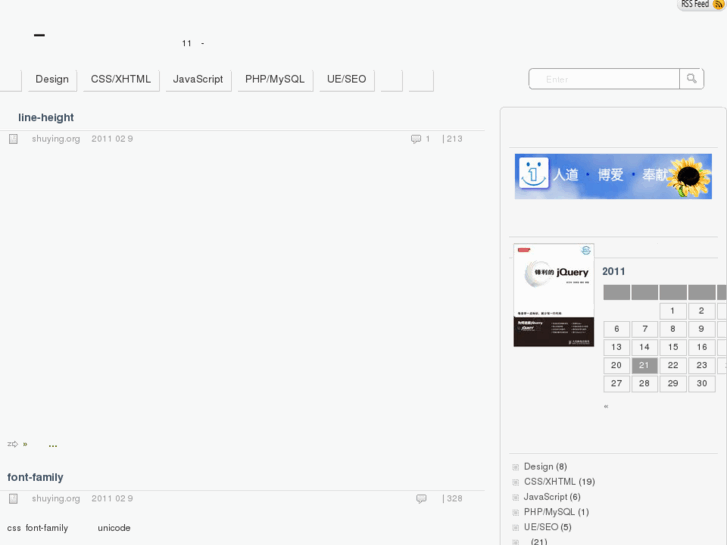Screen dimensions: 727x545
Task: Open JavaScript (6) category link
Action: tap(552, 497)
